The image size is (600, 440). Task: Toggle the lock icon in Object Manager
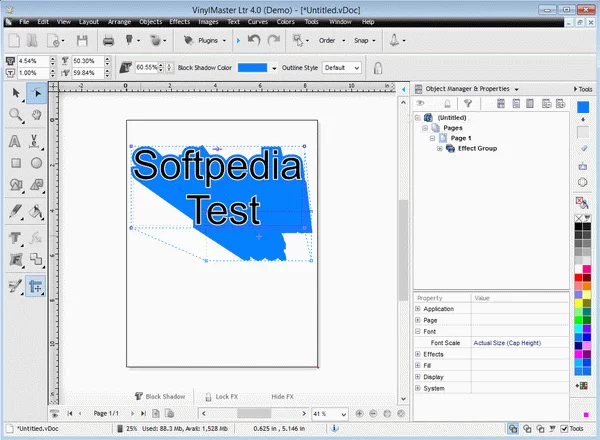445,103
